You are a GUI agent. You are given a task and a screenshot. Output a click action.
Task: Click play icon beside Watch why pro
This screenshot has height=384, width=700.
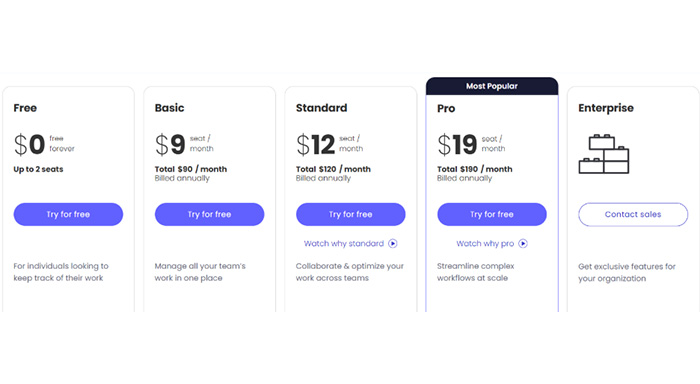coord(523,243)
